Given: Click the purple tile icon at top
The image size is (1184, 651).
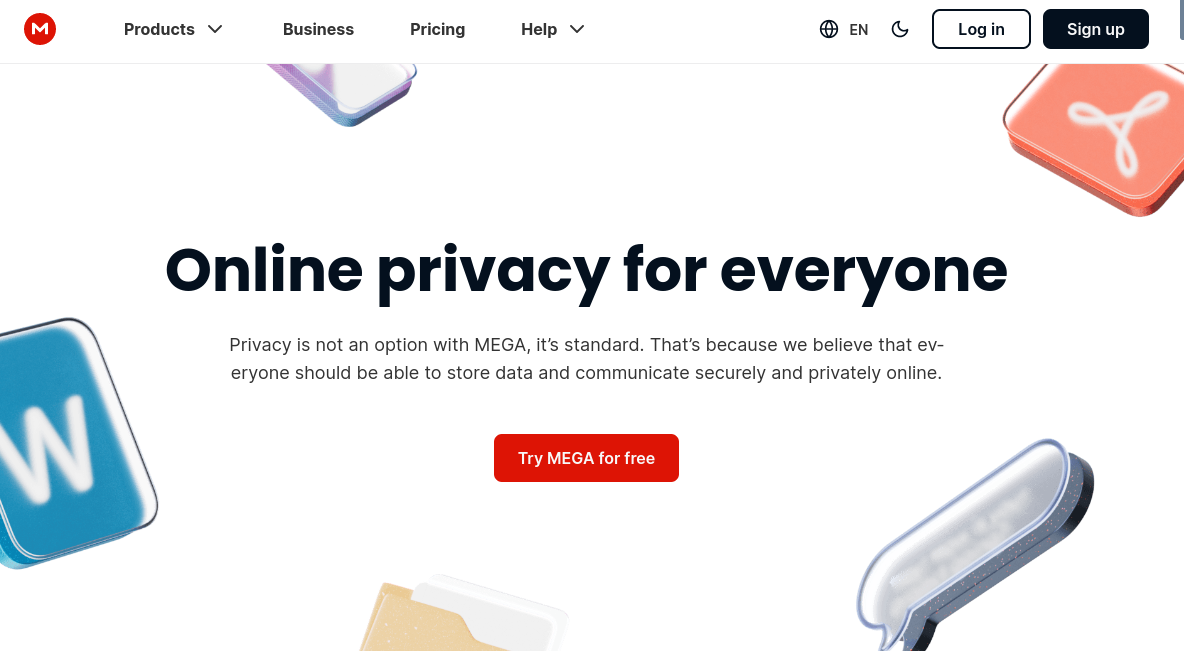Looking at the screenshot, I should 345,92.
